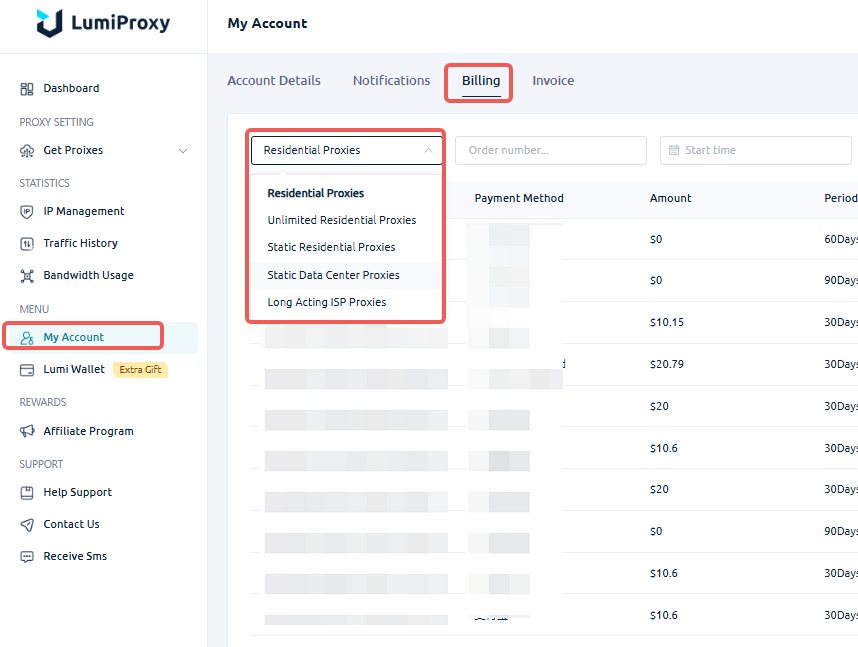
Task: Click the My Account page title
Action: (x=268, y=24)
